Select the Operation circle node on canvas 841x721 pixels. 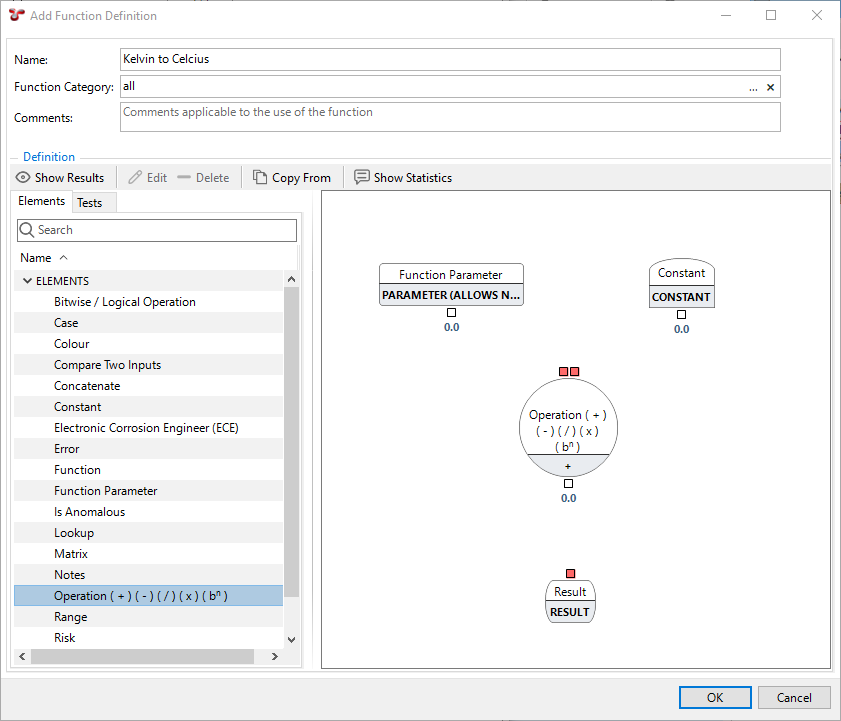click(x=569, y=428)
